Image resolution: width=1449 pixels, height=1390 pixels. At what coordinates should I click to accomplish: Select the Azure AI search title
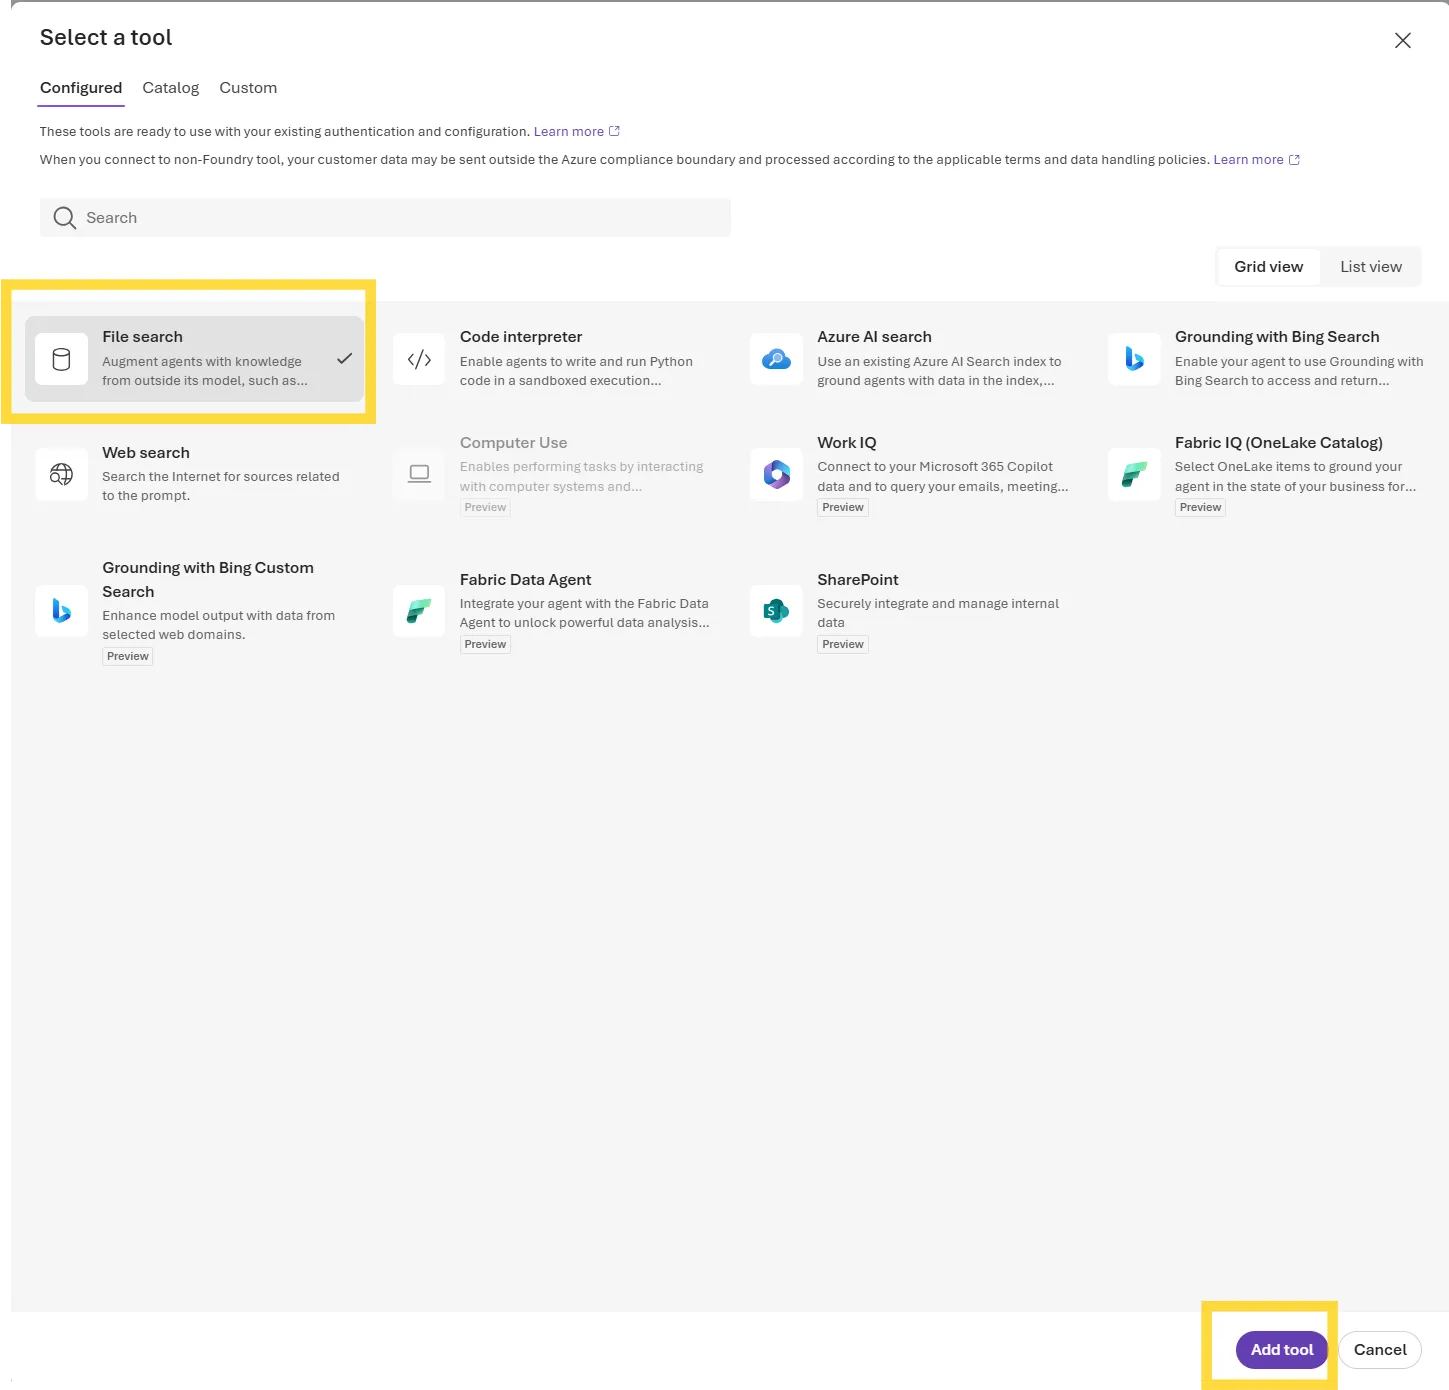tap(874, 337)
